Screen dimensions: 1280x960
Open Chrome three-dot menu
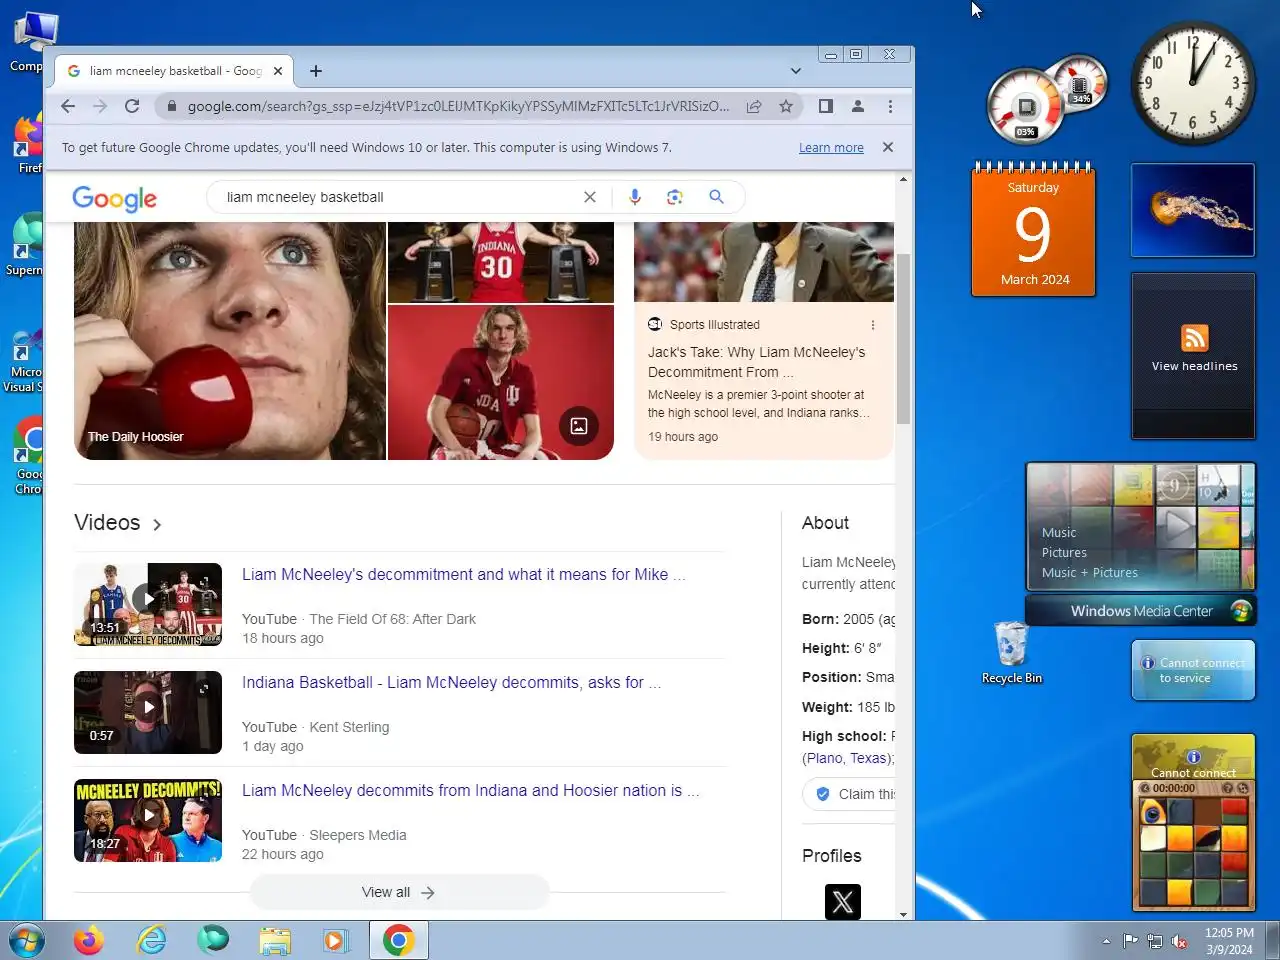point(890,106)
